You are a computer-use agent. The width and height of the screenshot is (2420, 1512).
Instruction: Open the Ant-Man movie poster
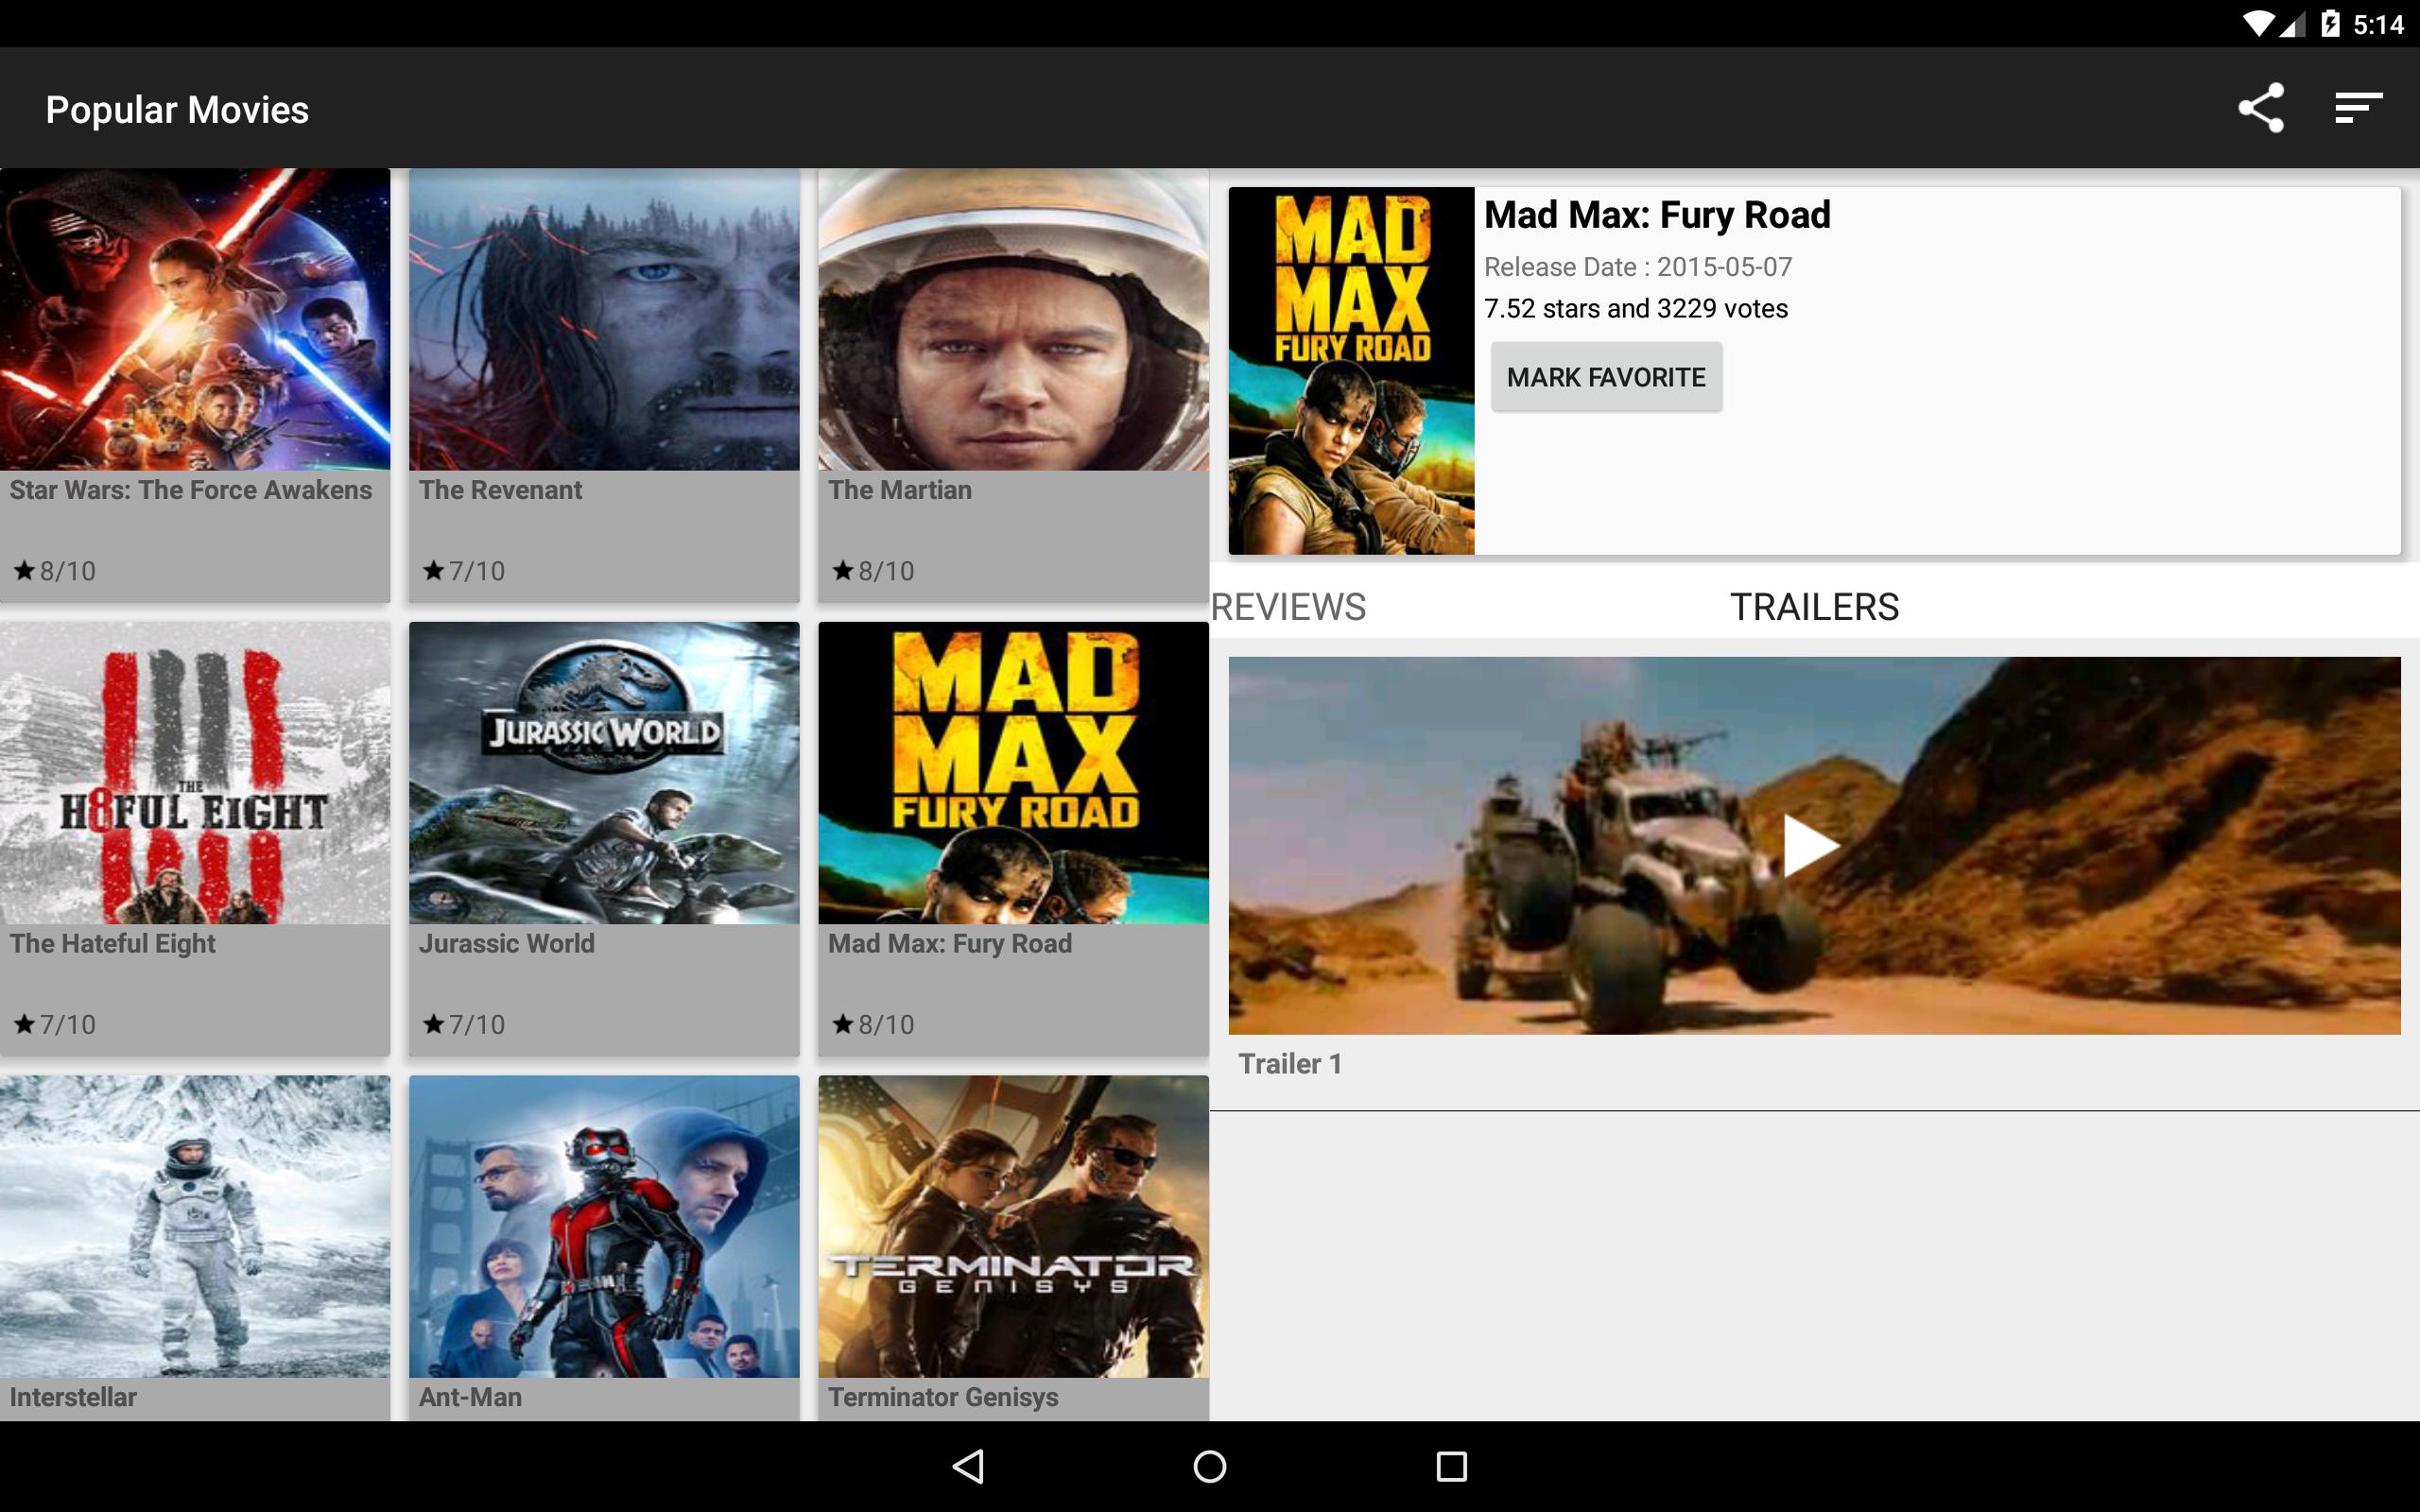(x=604, y=1226)
